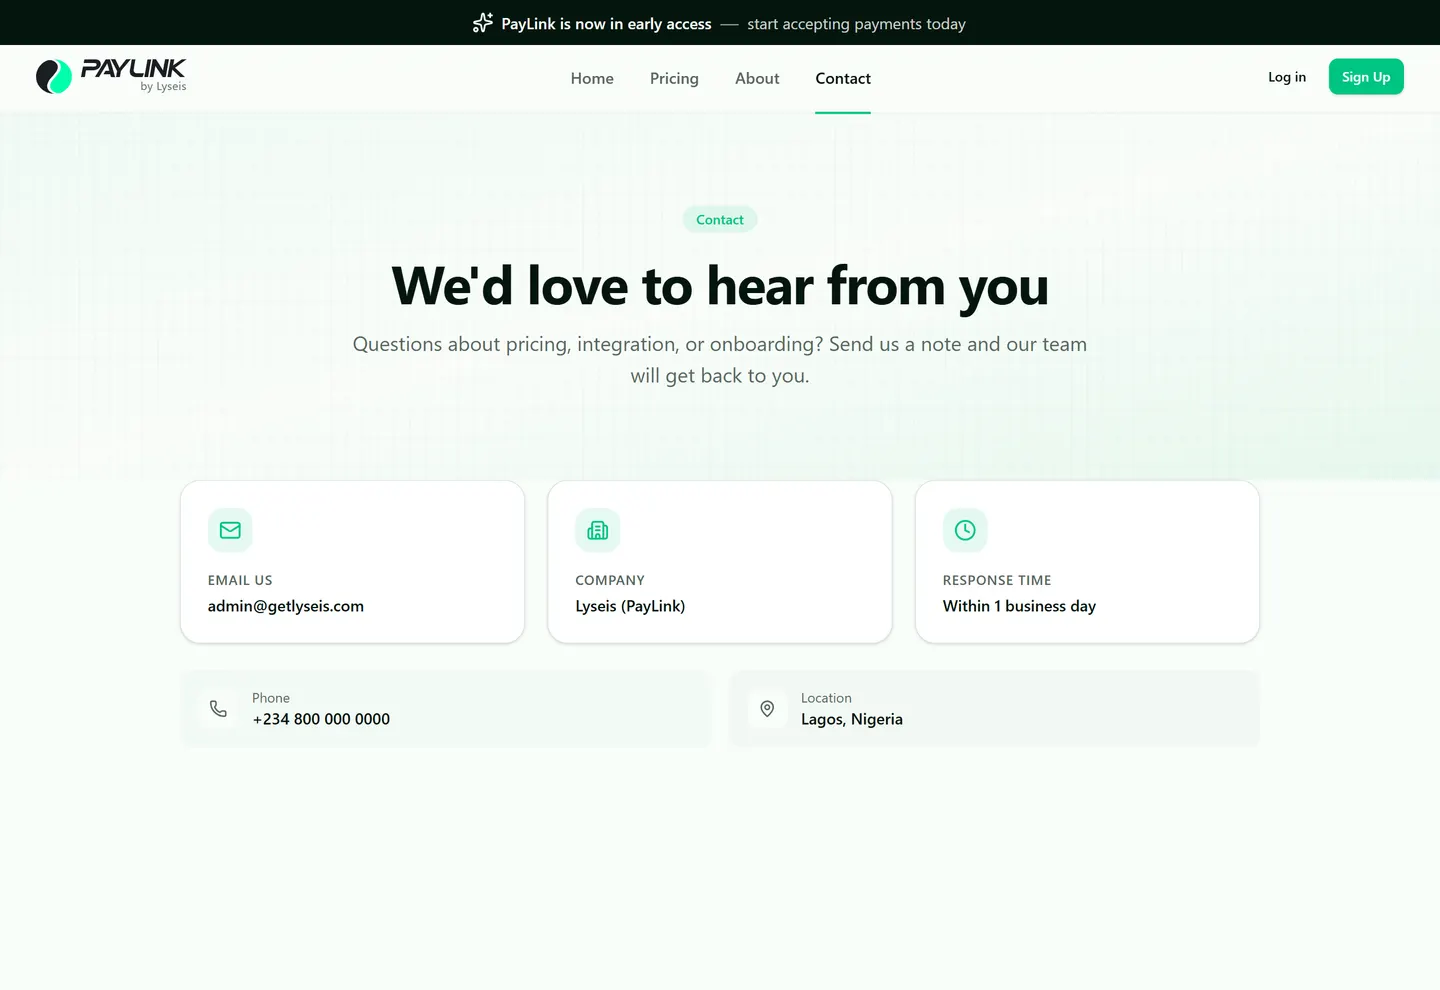Click the admin@getlyseis.com email address
This screenshot has height=990, width=1440.
point(286,606)
